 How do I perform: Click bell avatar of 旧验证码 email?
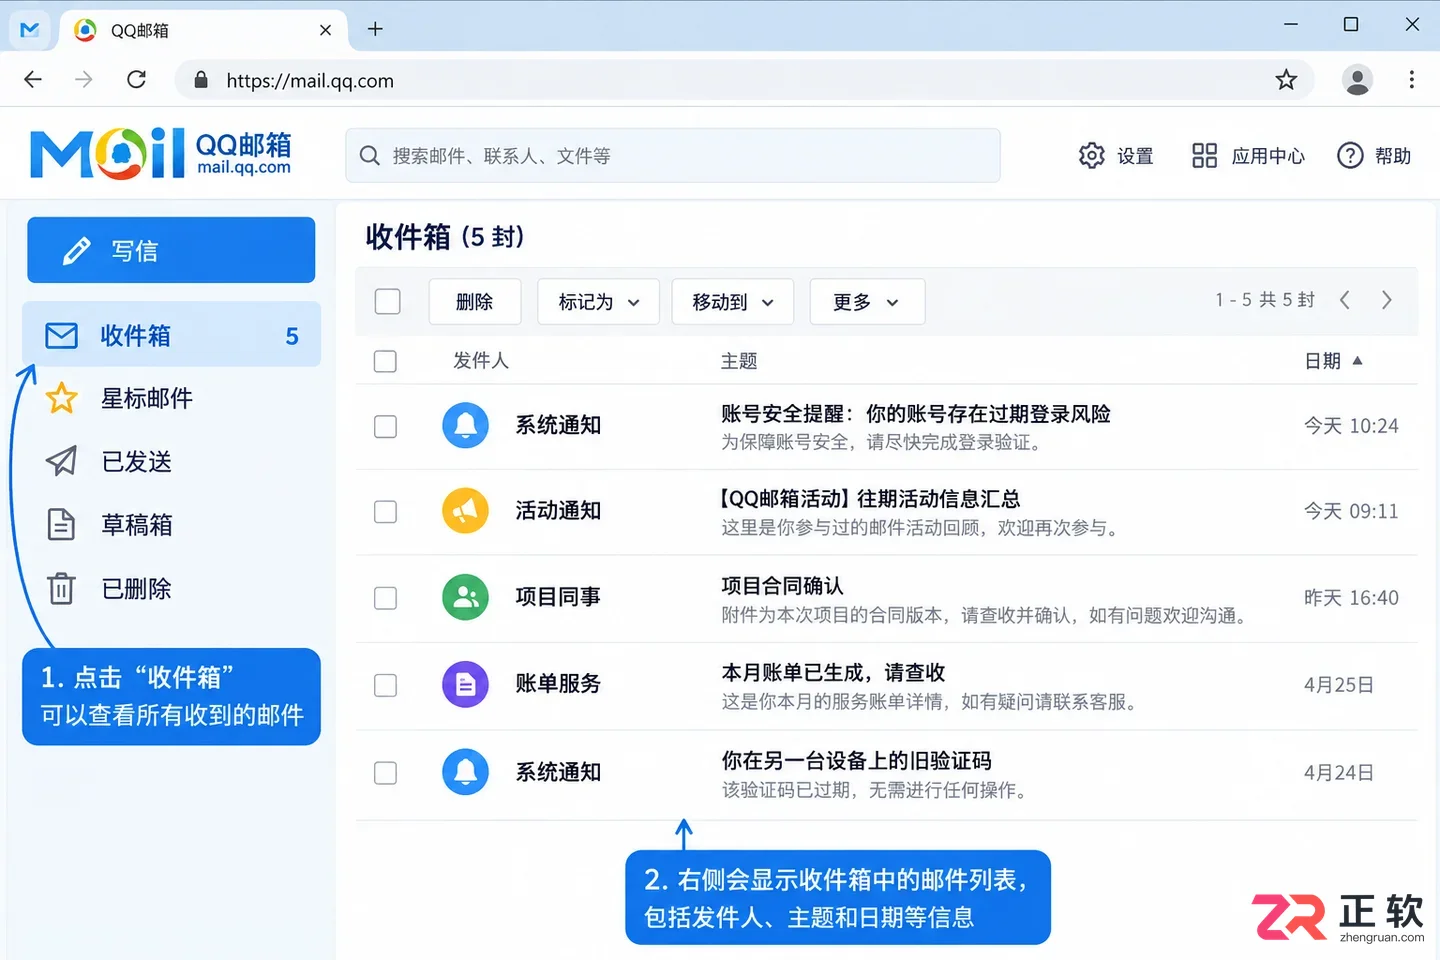(x=465, y=772)
